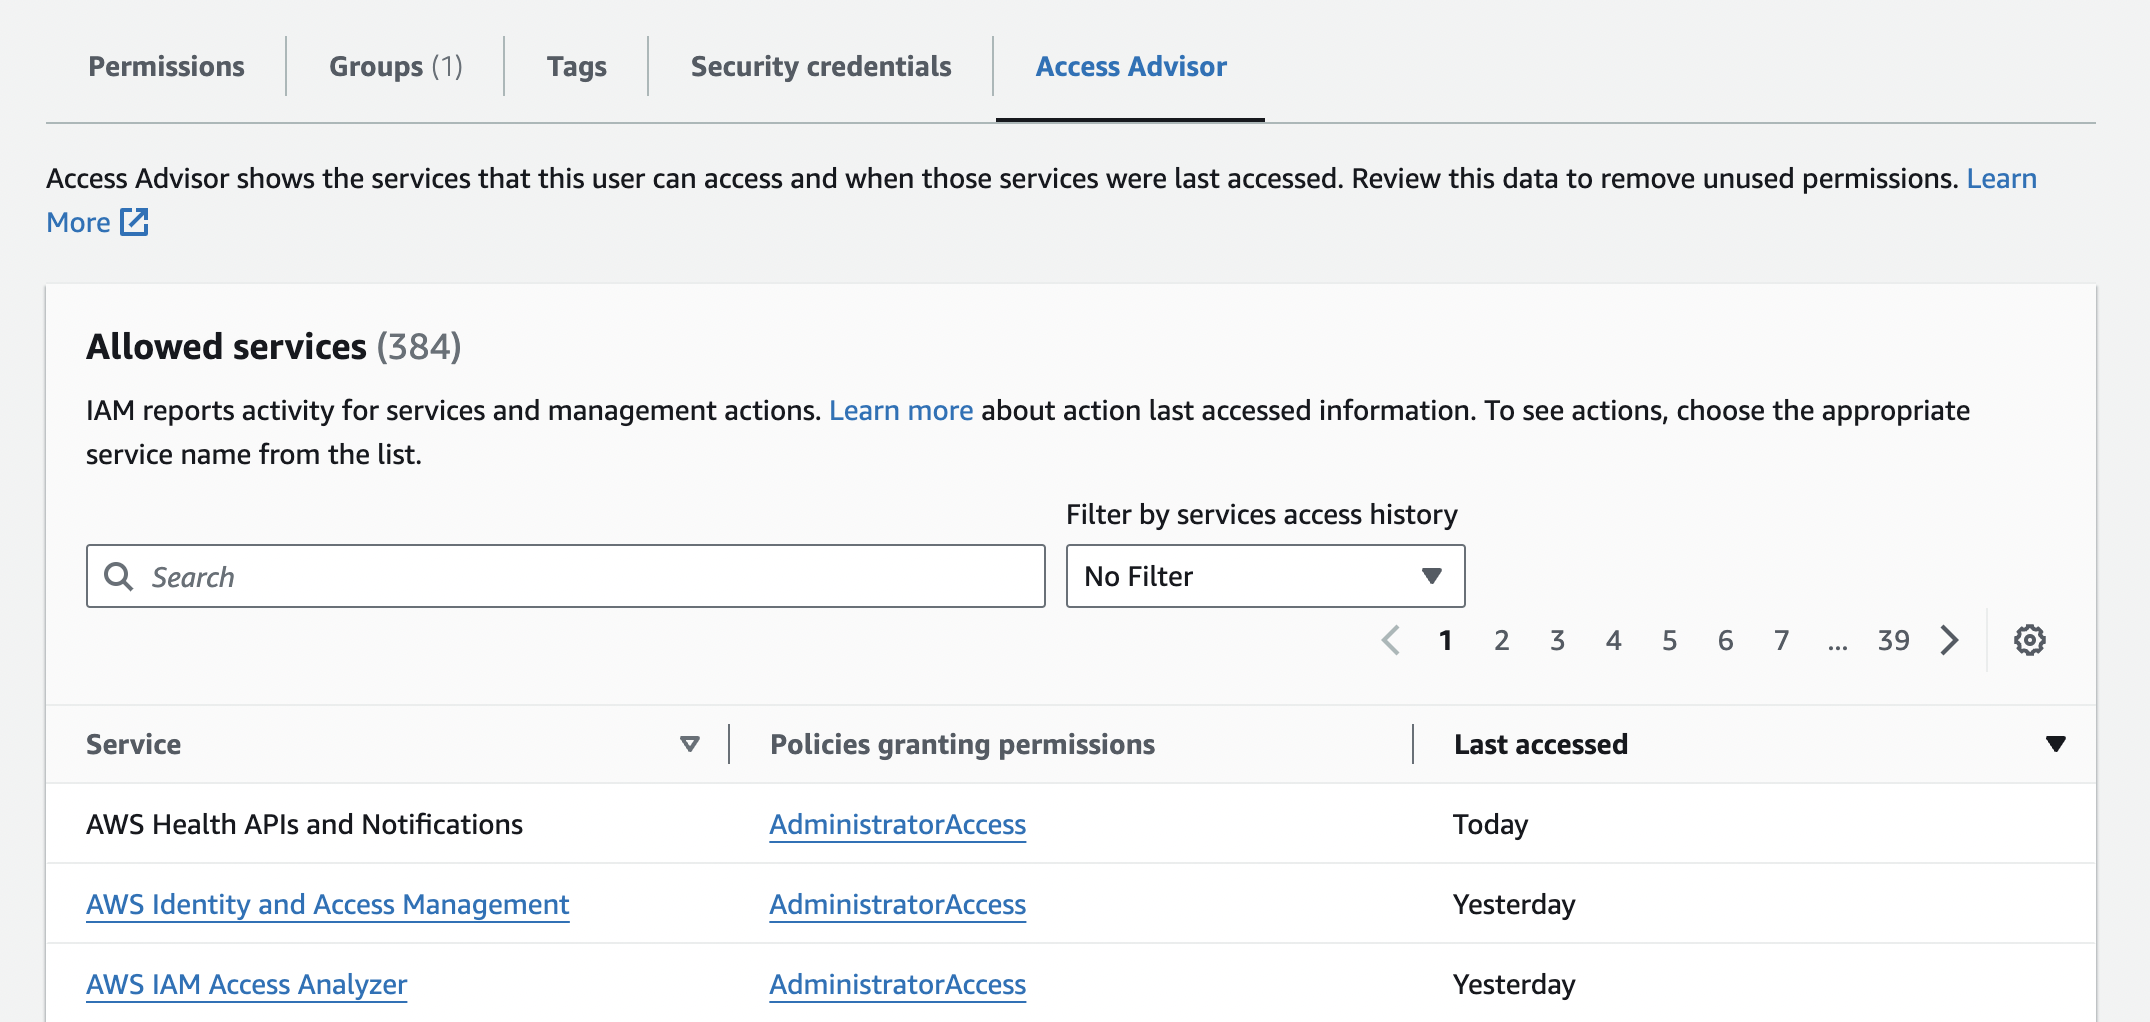Go to page 4 of results

click(1613, 640)
